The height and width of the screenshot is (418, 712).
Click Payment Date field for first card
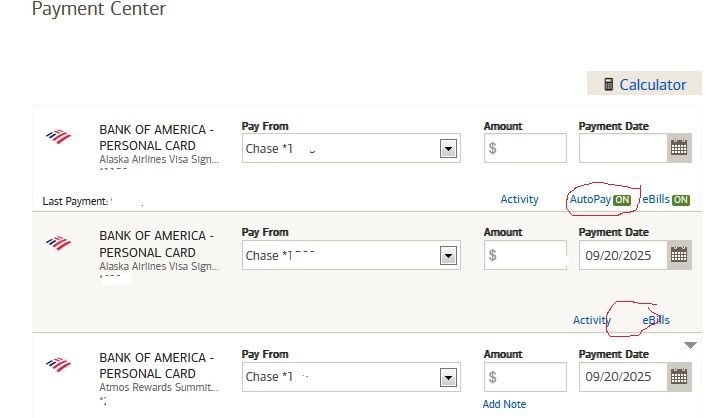(623, 148)
